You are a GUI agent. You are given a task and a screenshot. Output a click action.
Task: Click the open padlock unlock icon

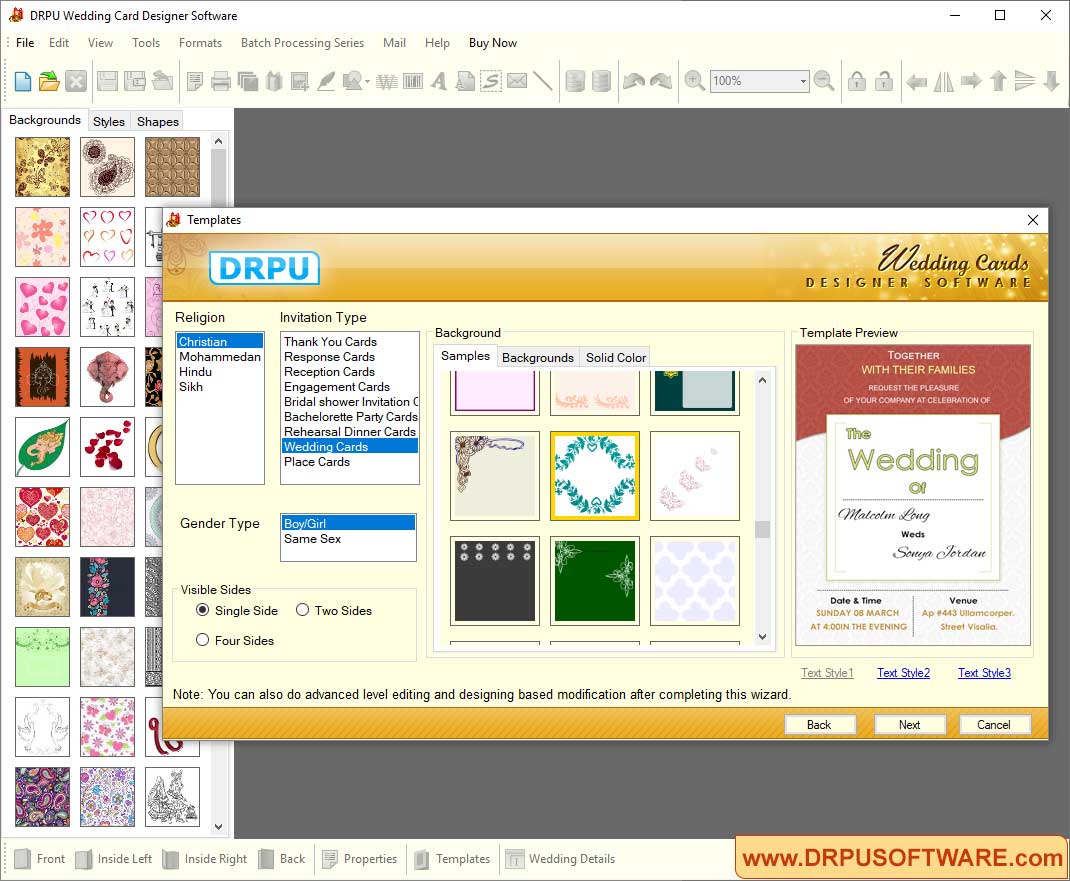coord(884,81)
